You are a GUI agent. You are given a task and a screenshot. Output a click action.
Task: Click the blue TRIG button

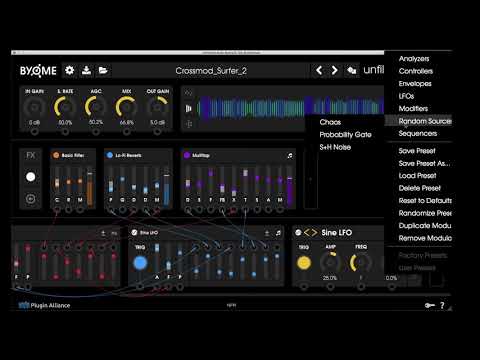point(140,263)
